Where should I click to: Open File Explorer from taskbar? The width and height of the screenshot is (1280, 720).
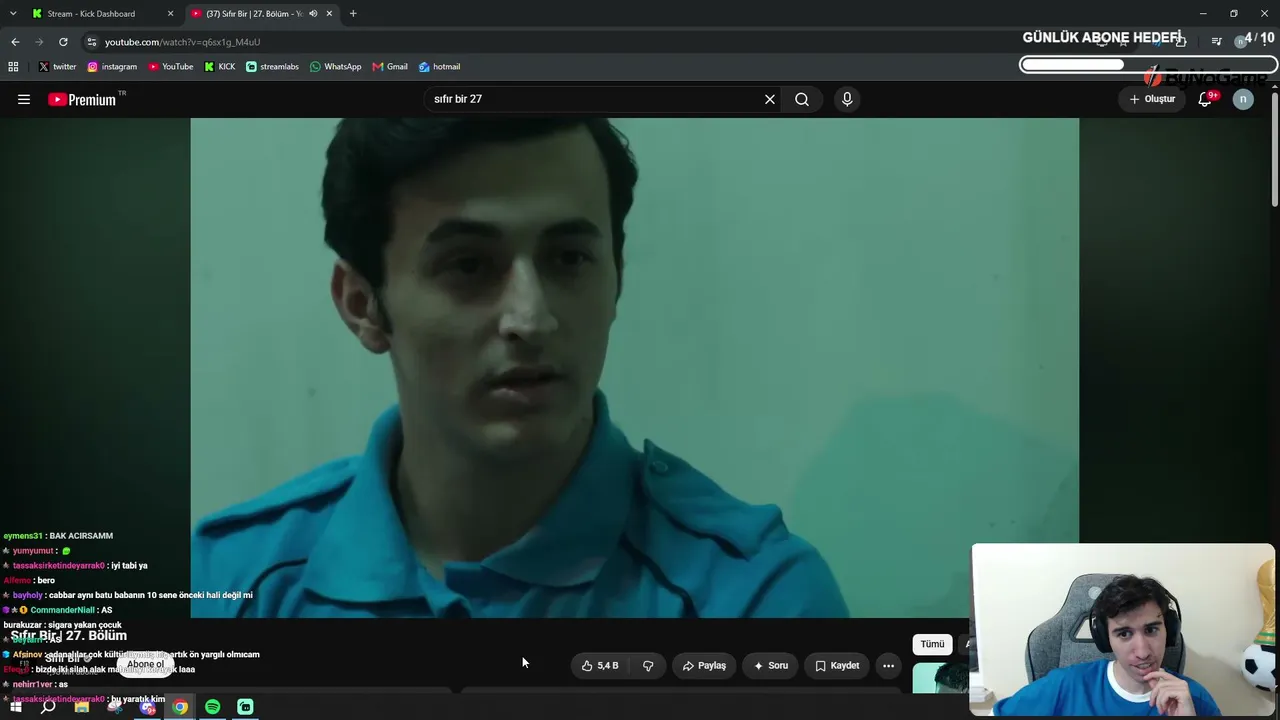(x=82, y=707)
